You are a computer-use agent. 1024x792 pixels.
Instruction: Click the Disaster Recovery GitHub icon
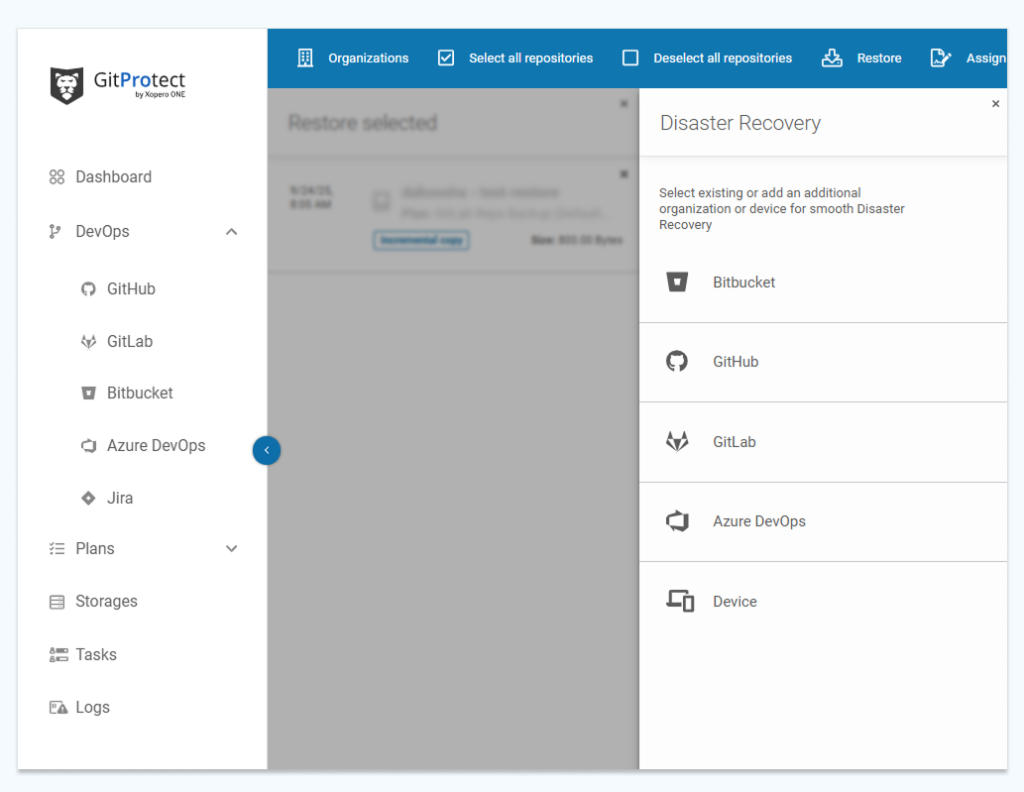click(x=677, y=361)
